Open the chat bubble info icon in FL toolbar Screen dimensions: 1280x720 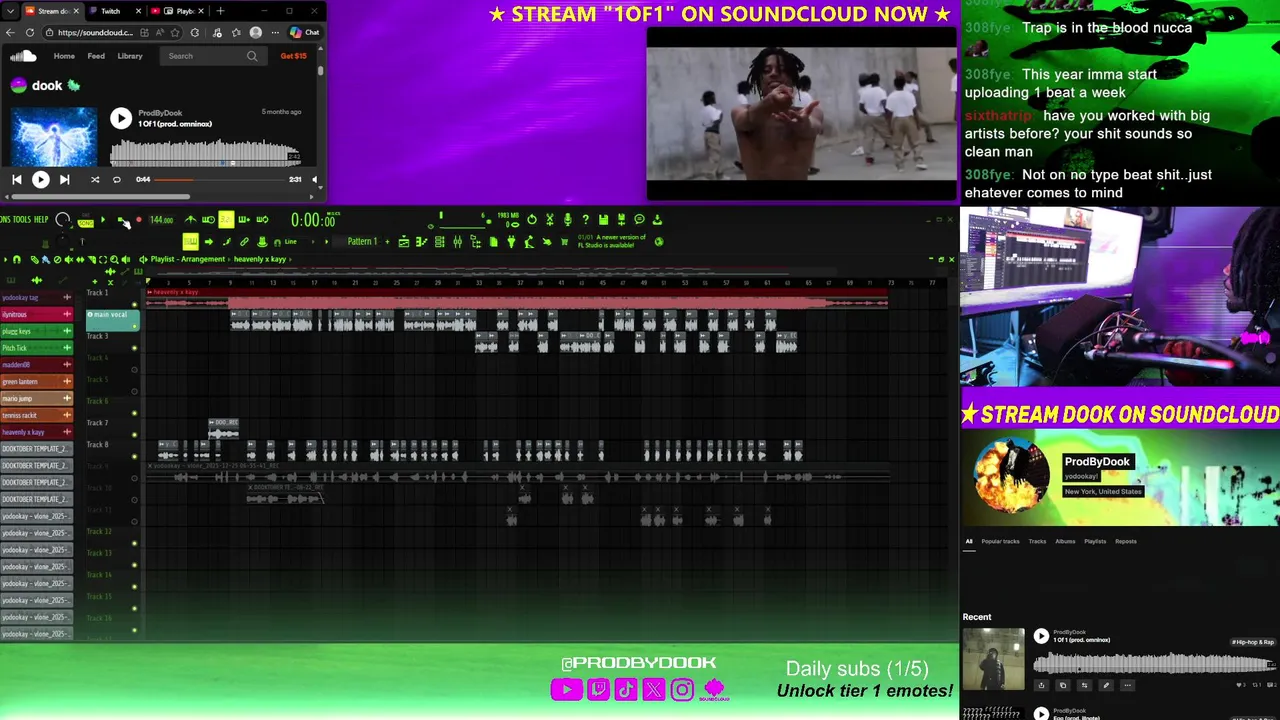tap(639, 219)
